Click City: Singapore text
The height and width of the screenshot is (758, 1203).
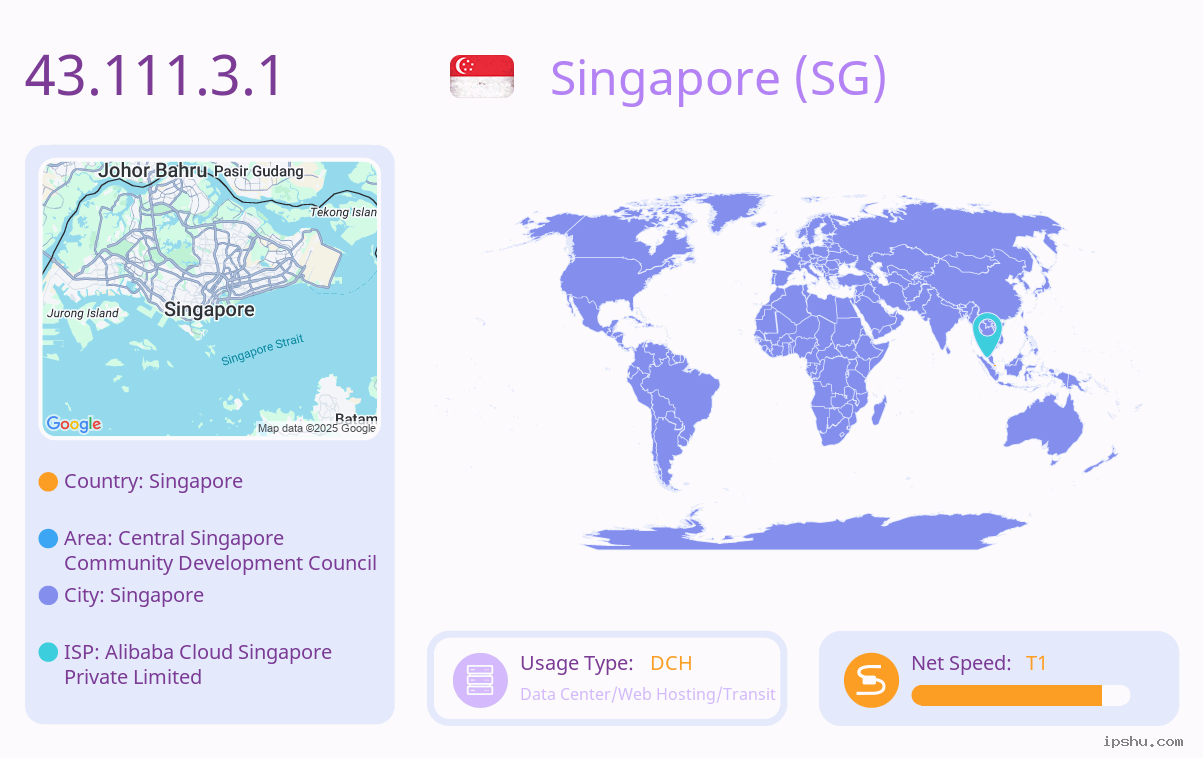click(x=134, y=595)
